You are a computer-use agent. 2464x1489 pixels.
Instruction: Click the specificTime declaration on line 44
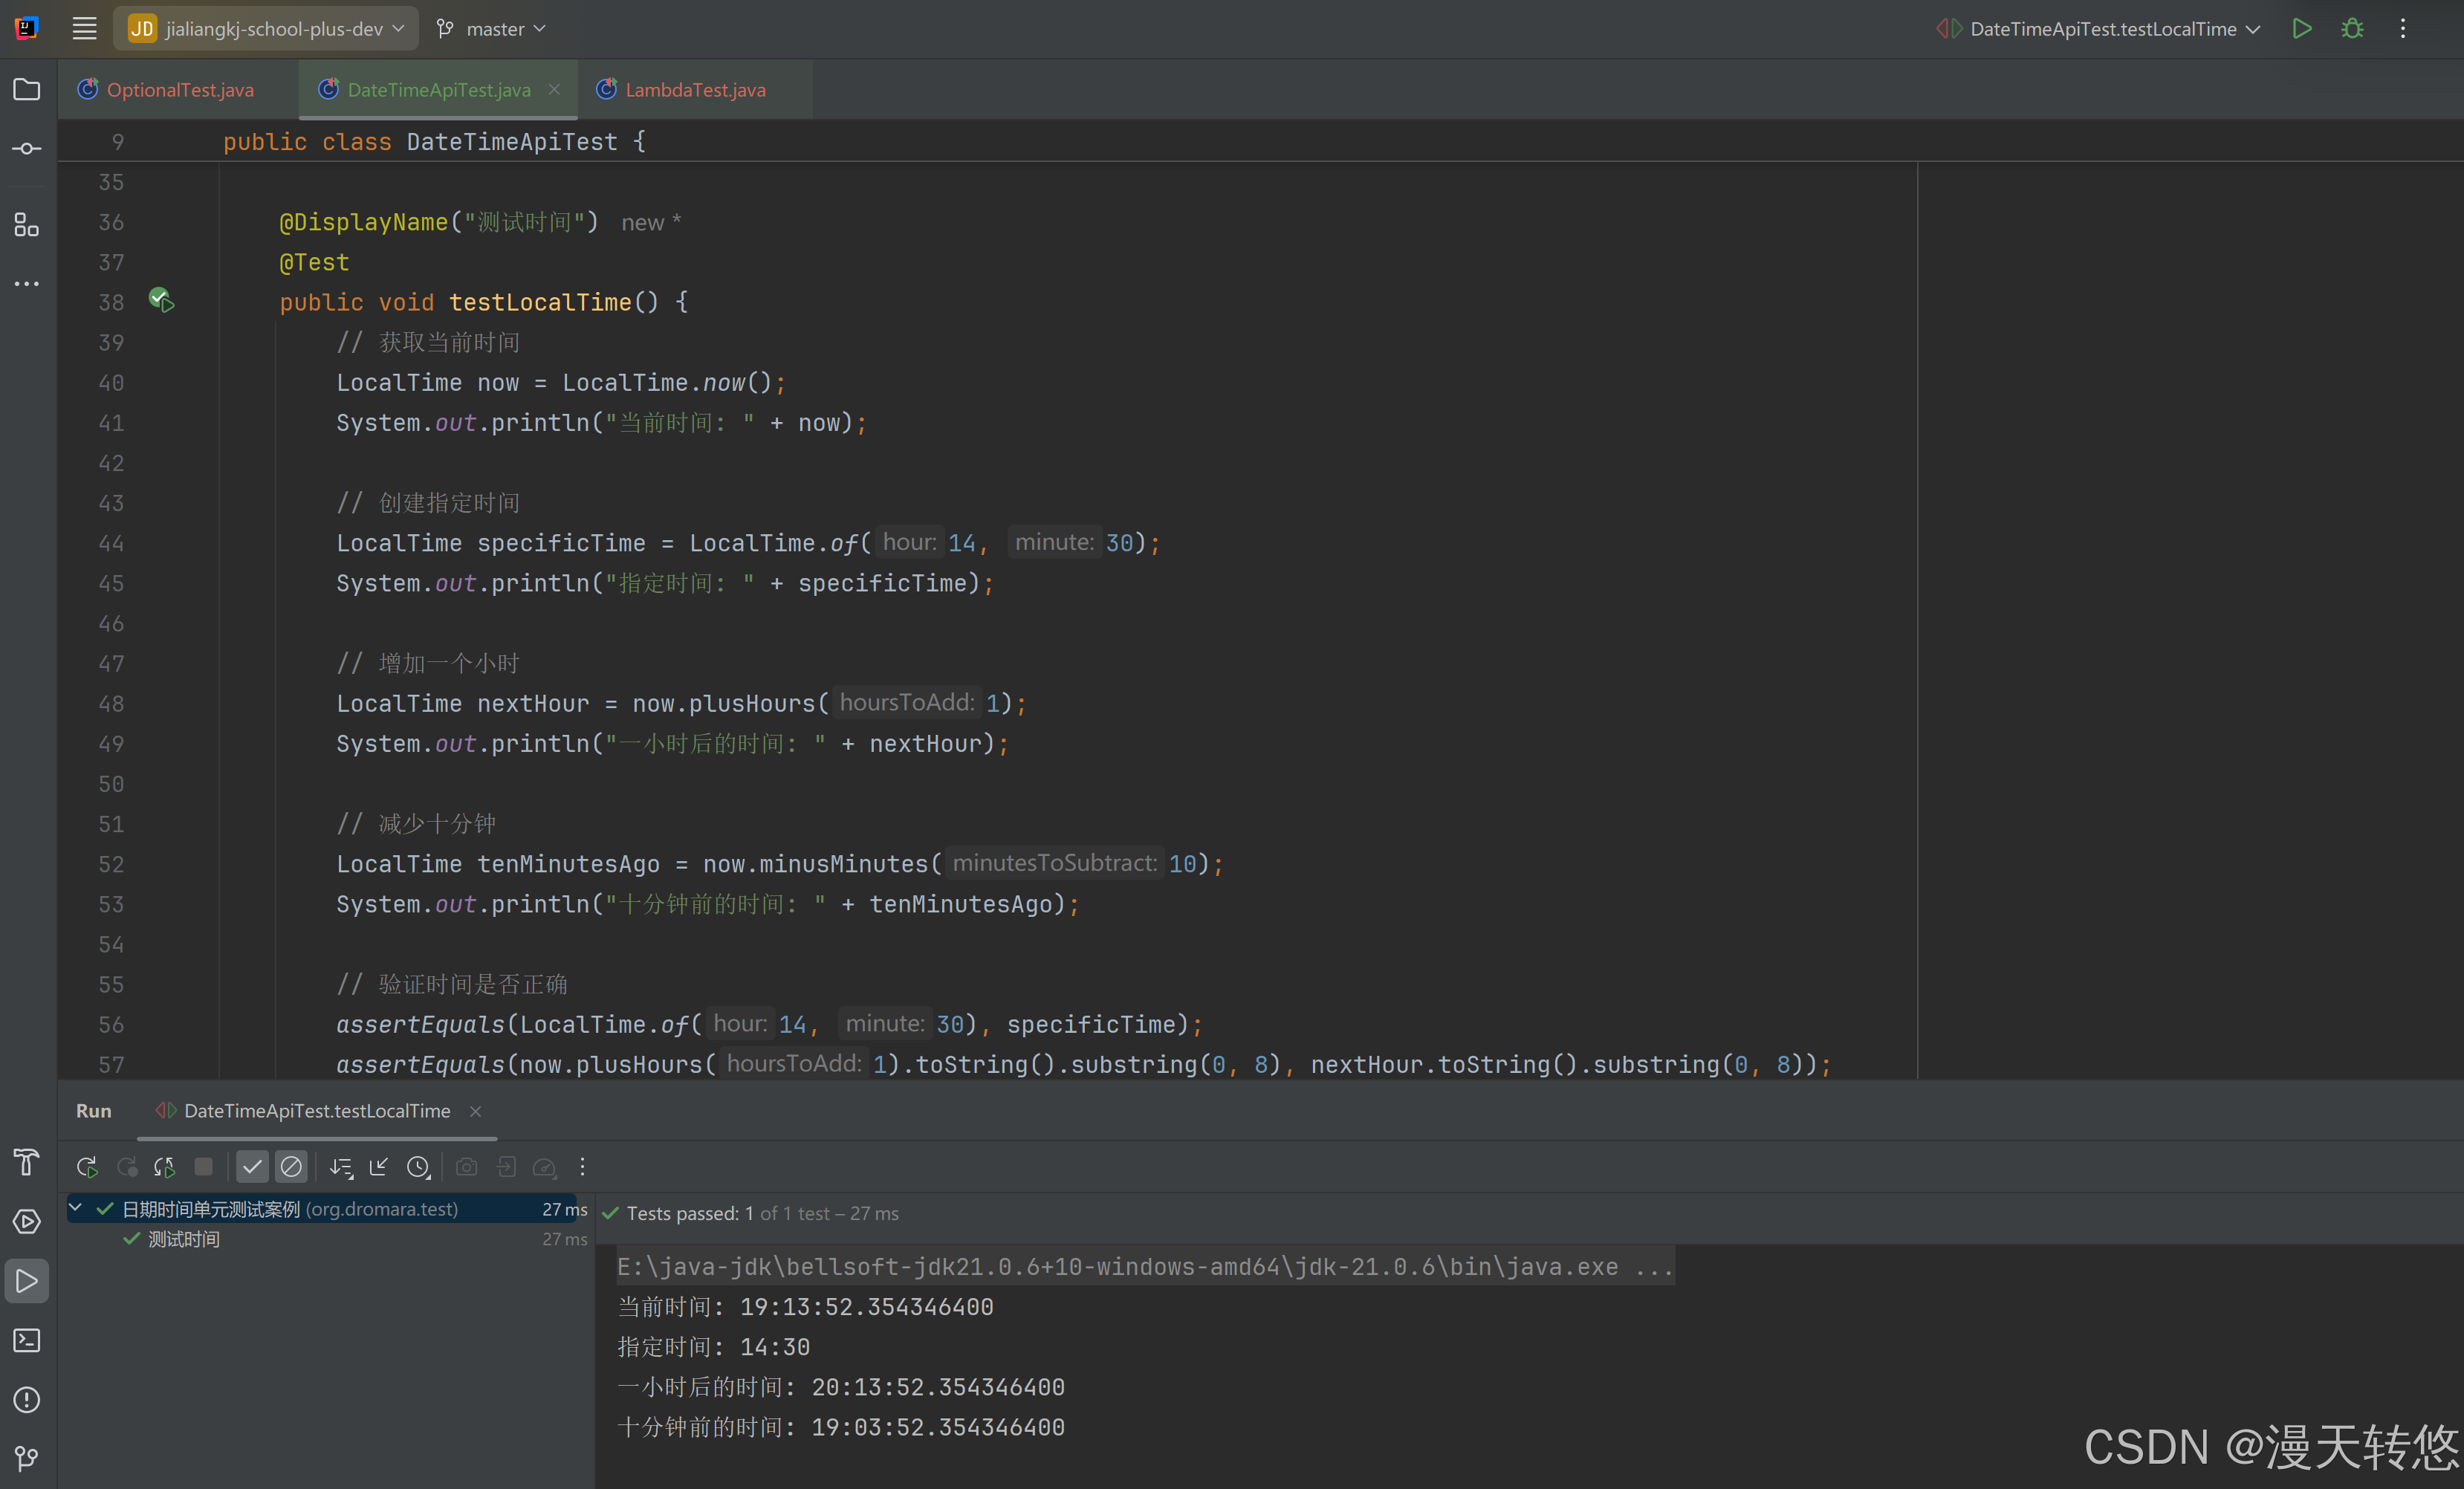coord(561,543)
